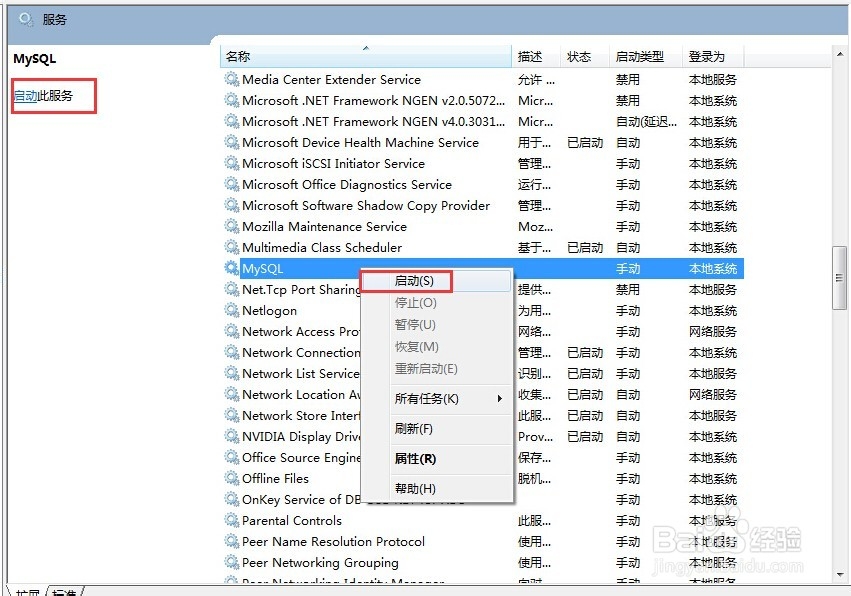Select Peer Name Resolution Protocol name
This screenshot has width=851, height=596.
(x=333, y=541)
